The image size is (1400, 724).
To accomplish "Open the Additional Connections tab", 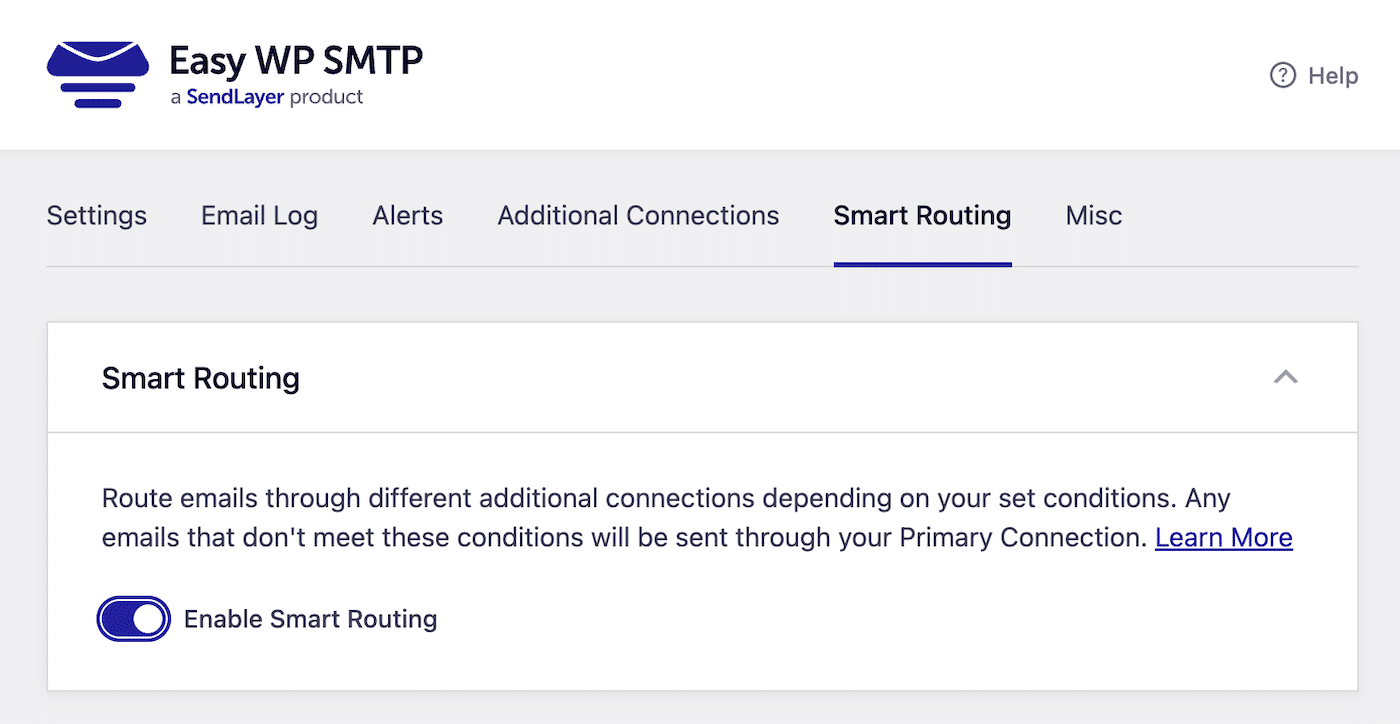I will point(637,215).
